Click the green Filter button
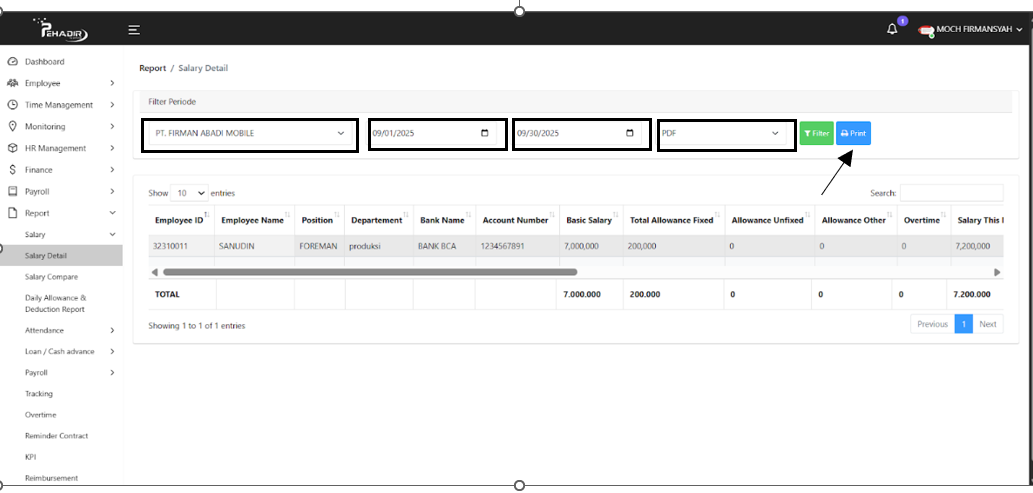 tap(816, 133)
